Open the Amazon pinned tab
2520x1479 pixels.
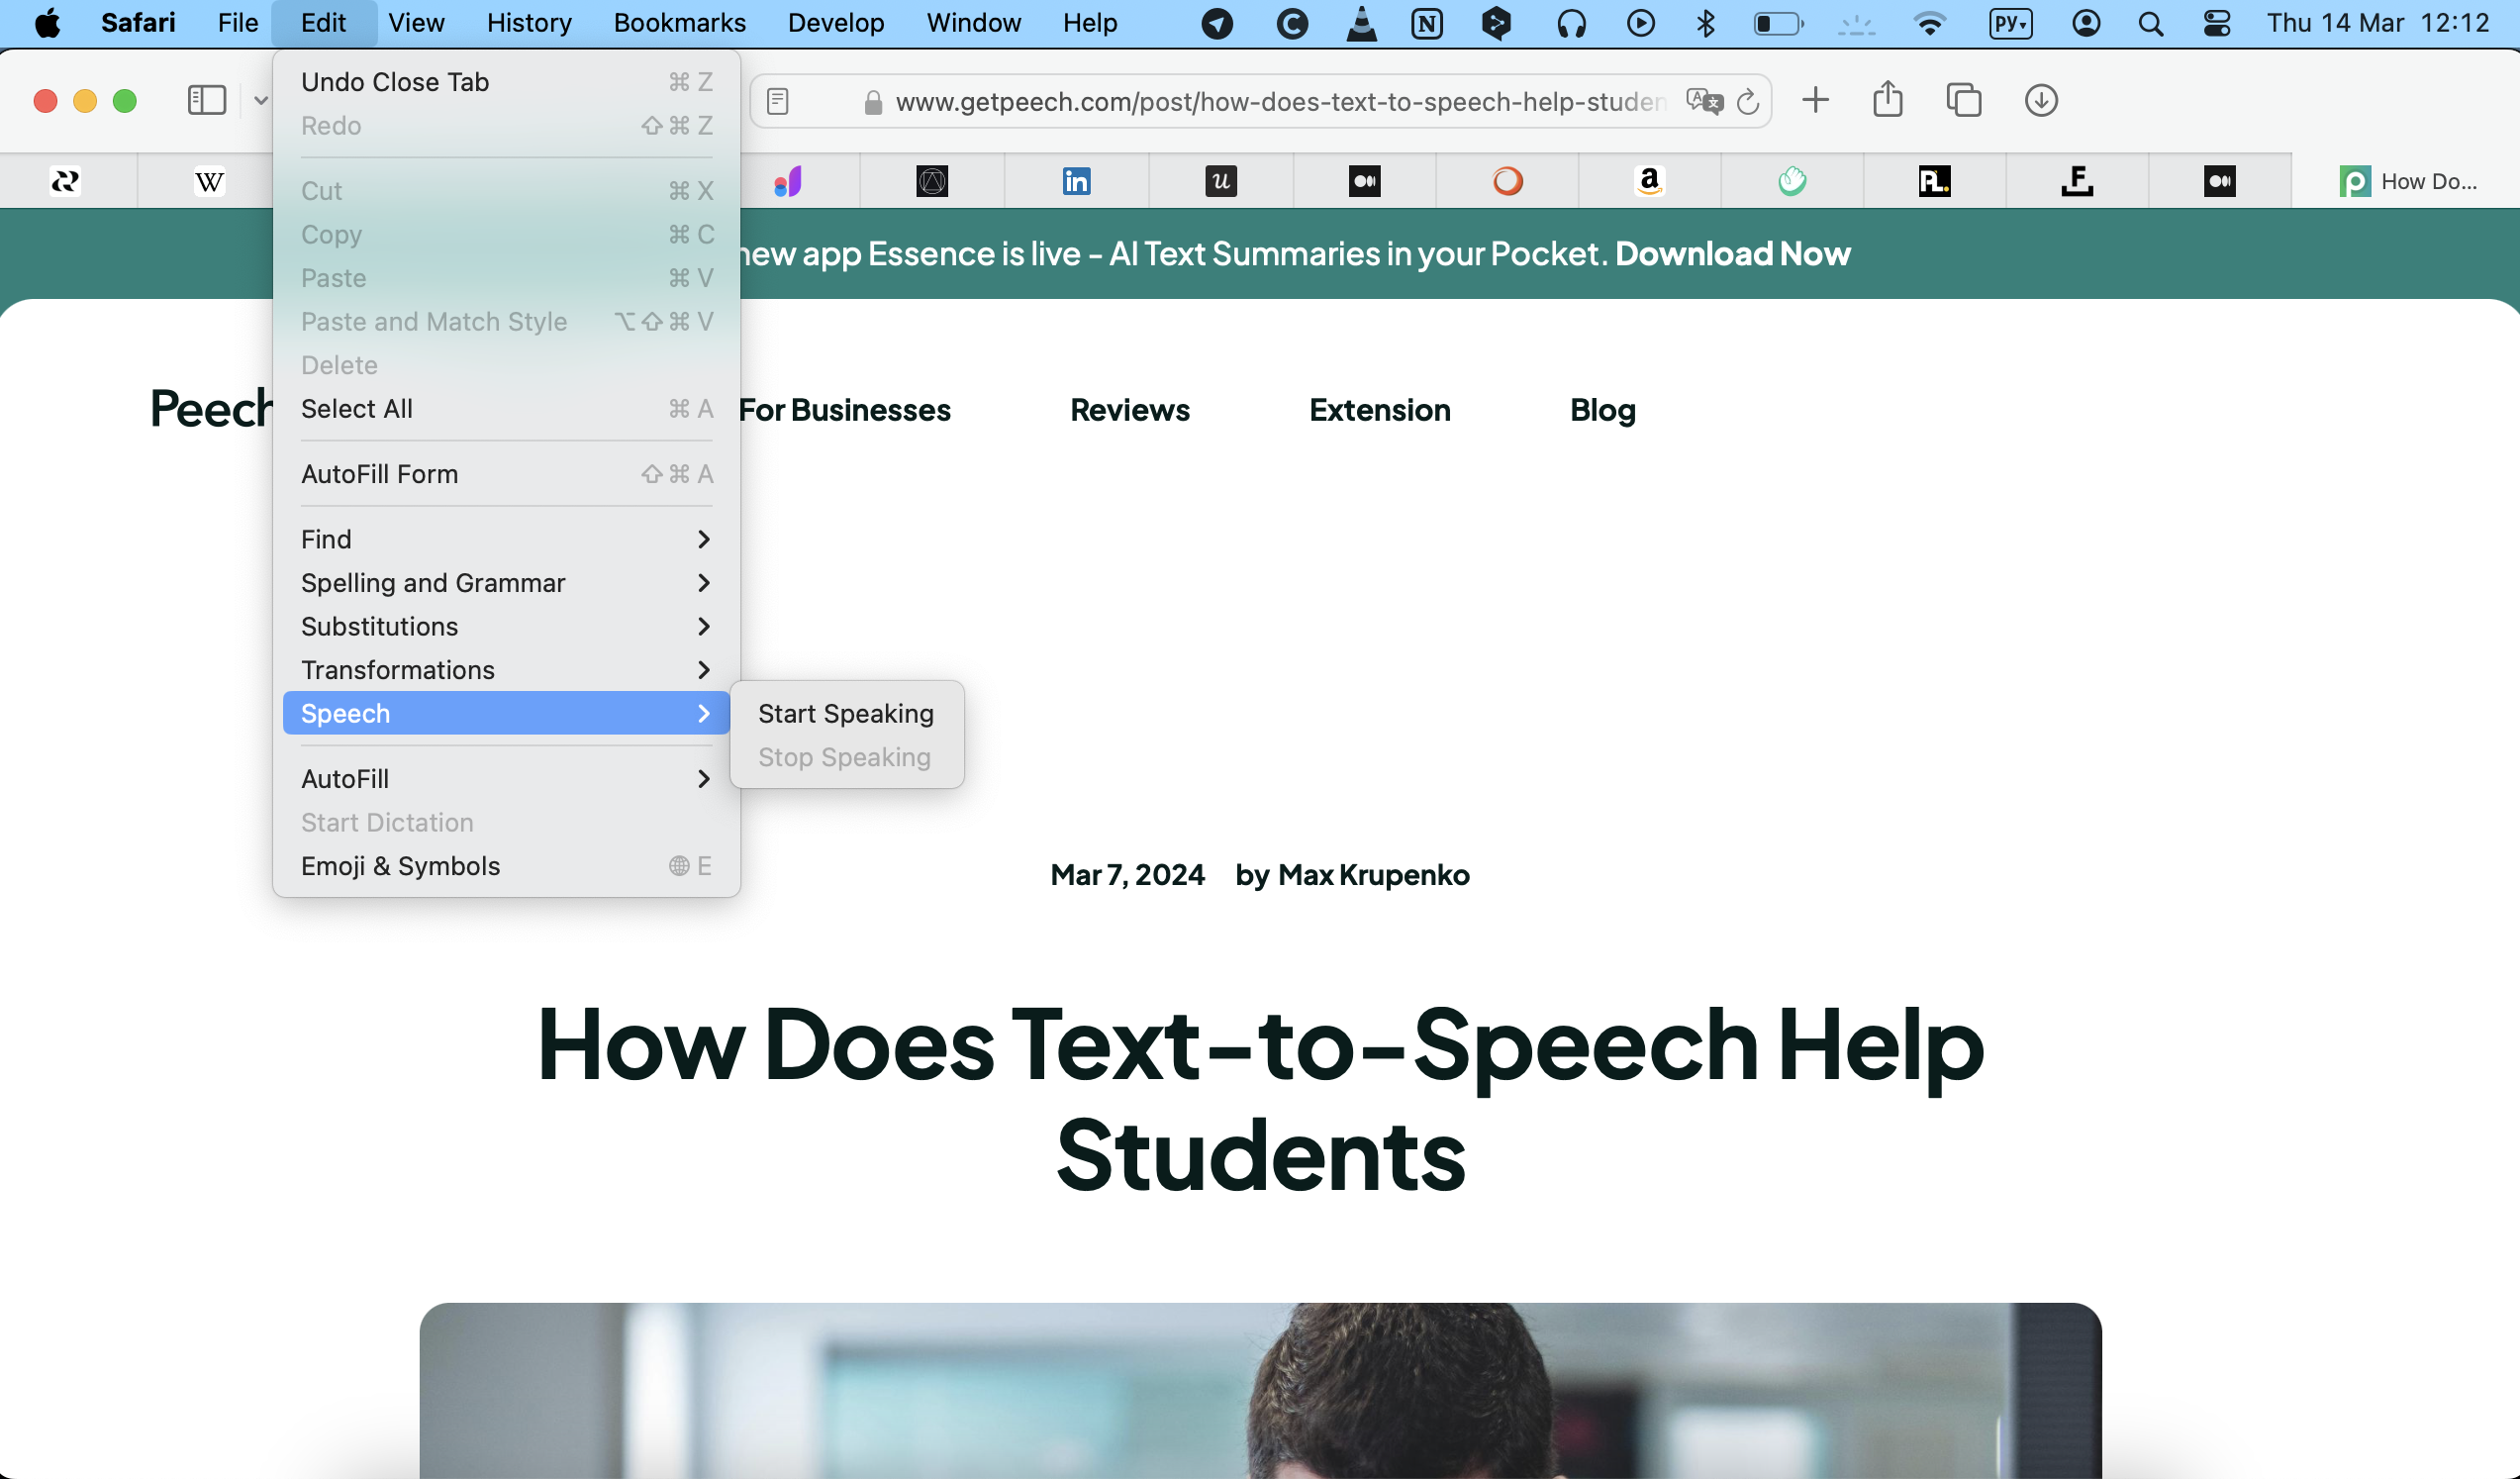(1649, 181)
